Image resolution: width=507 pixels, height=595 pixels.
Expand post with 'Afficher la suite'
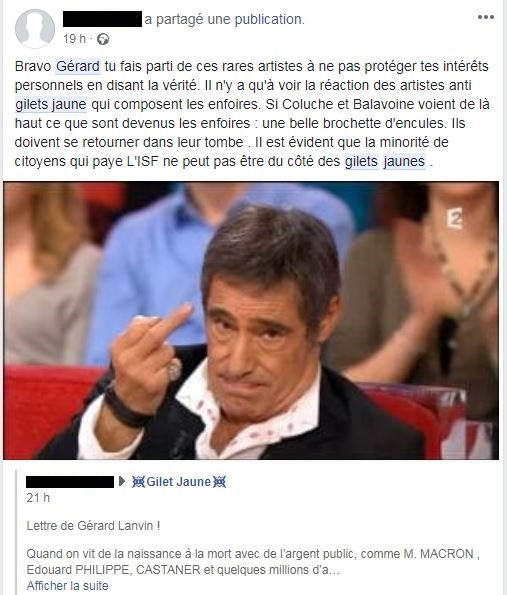pyautogui.click(x=68, y=586)
